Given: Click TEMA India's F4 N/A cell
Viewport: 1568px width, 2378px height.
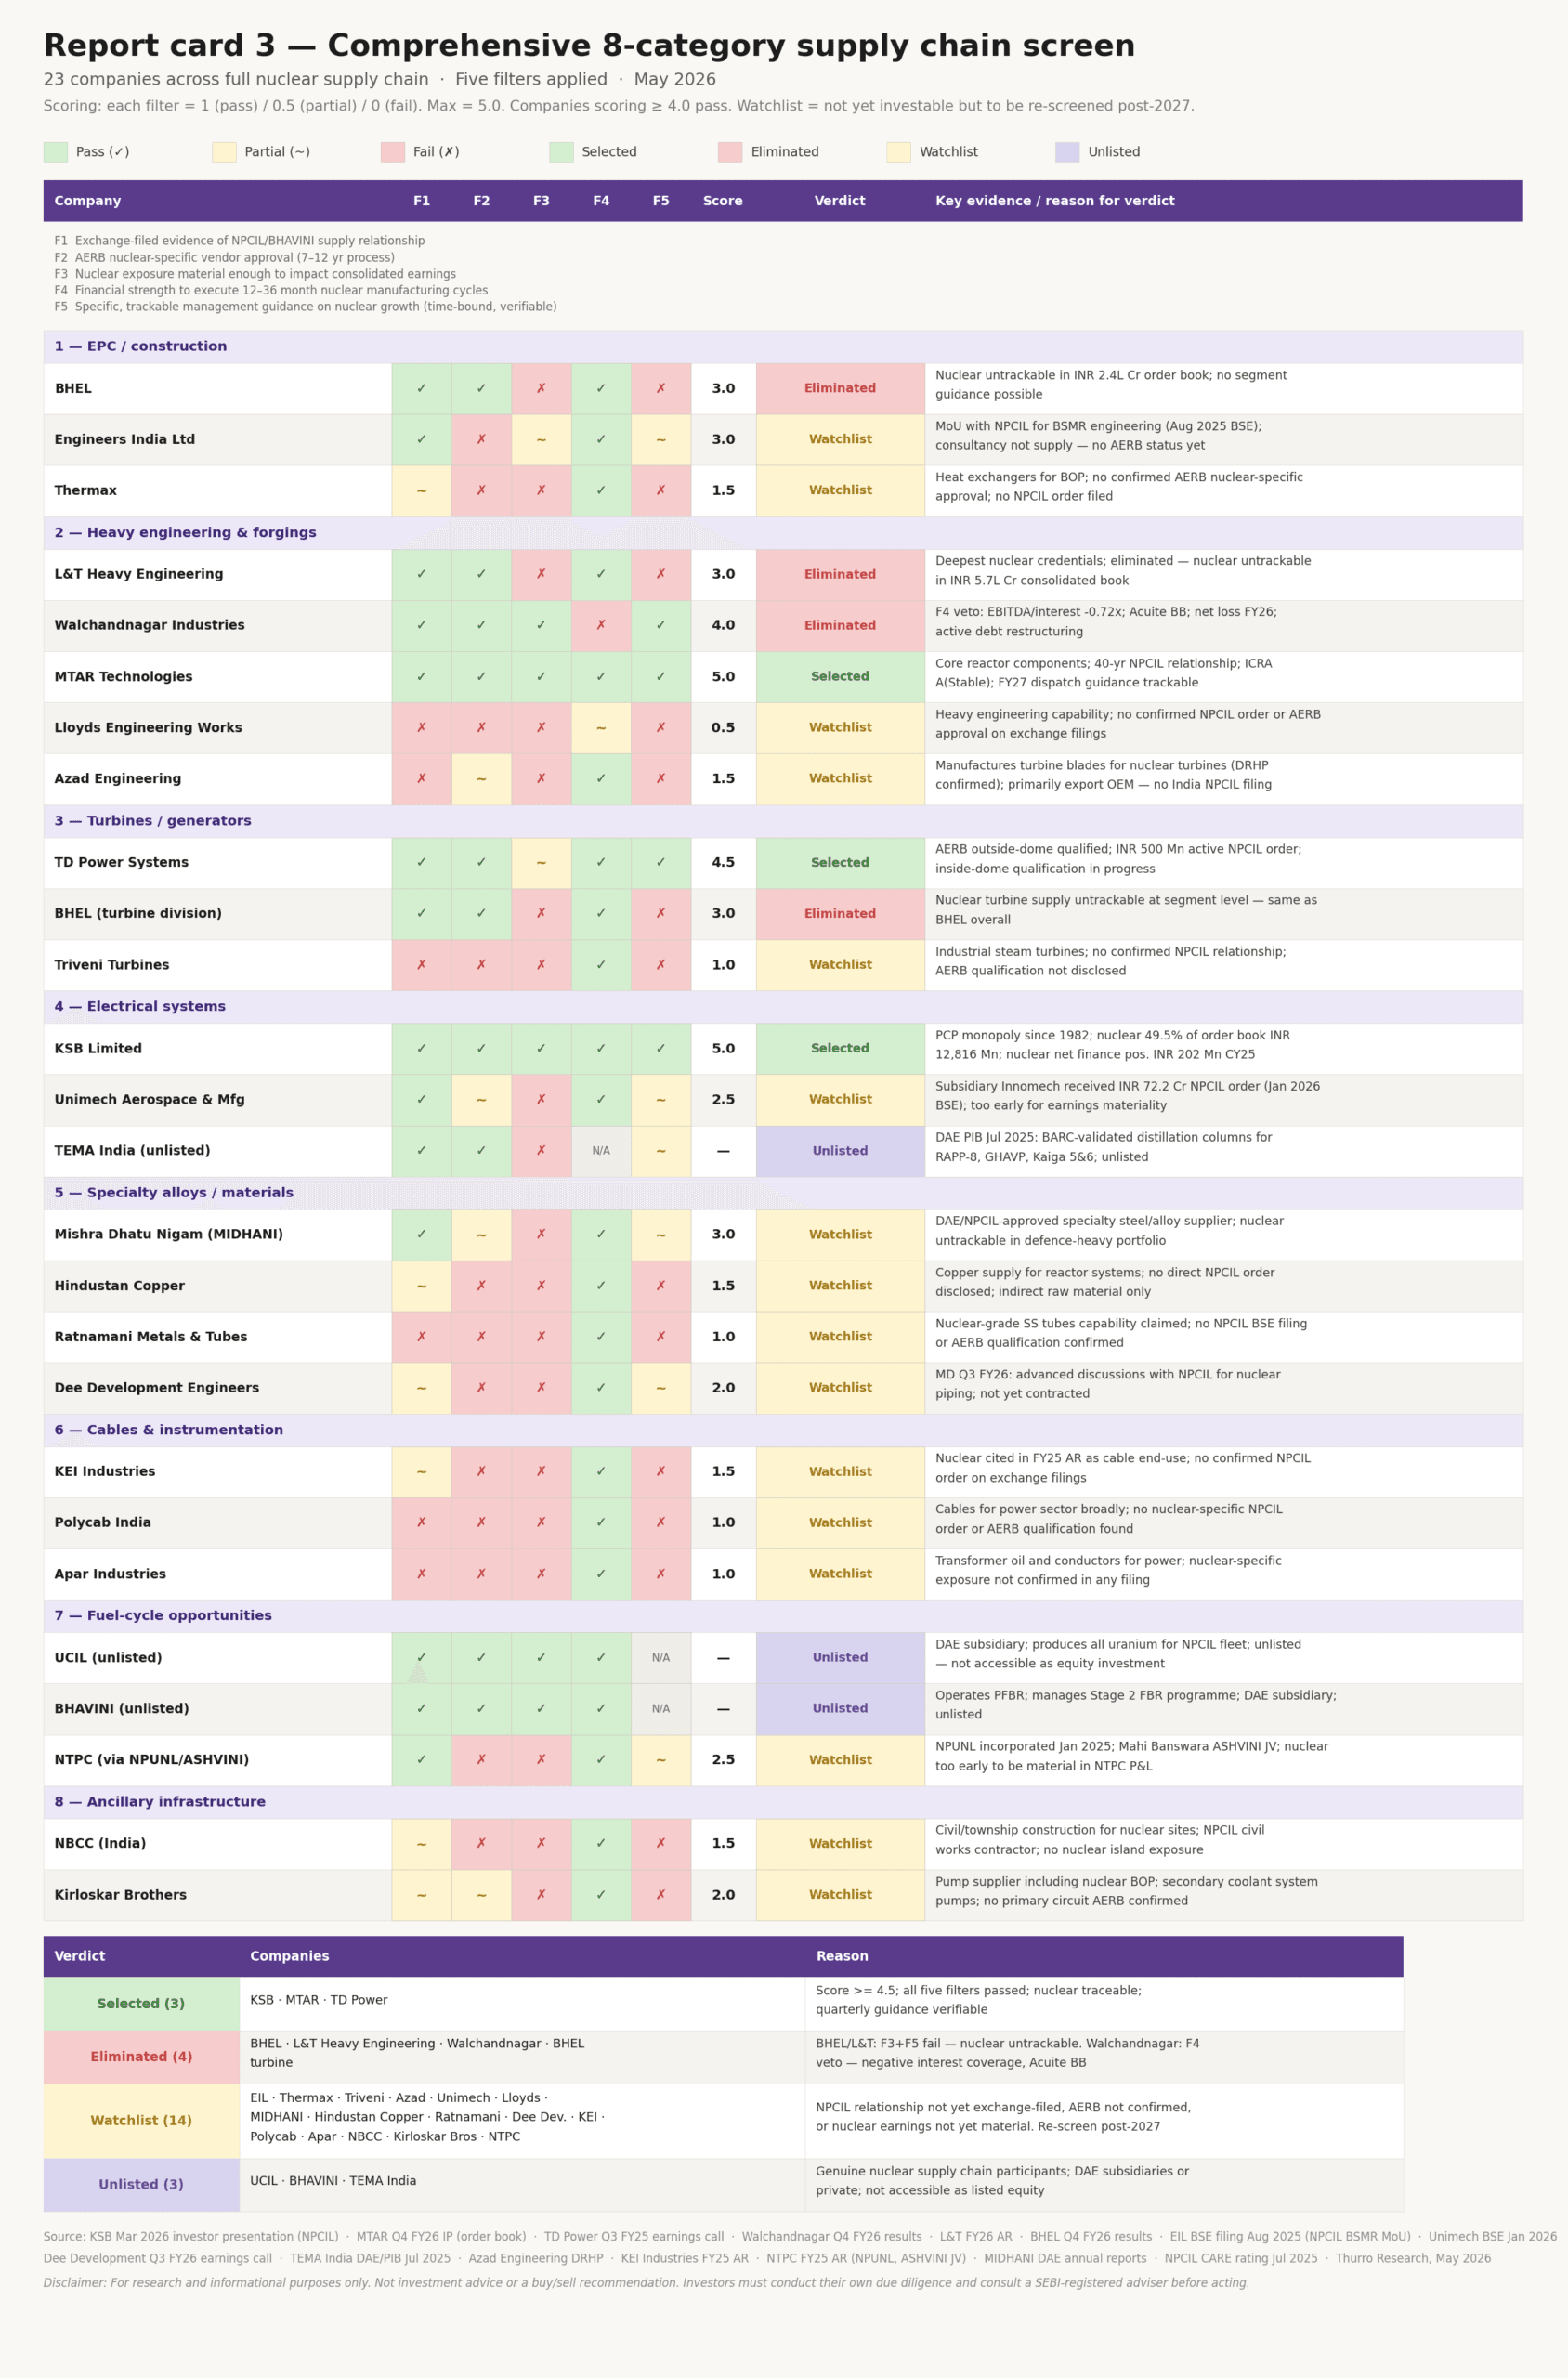Looking at the screenshot, I should tap(601, 1151).
